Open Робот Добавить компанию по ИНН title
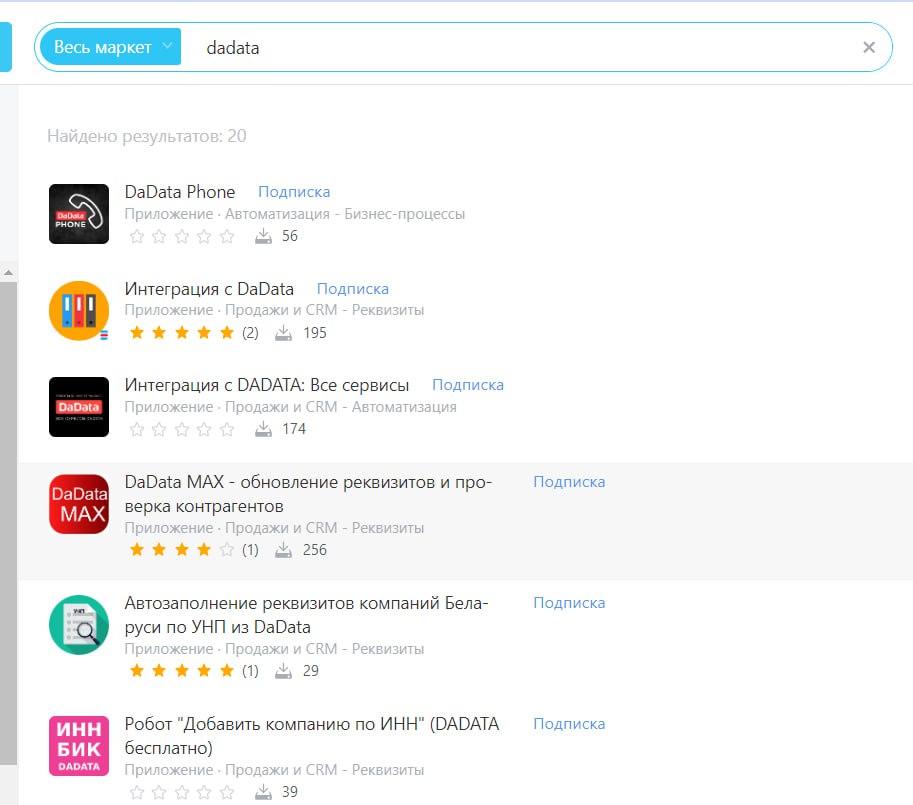913x805 pixels. coord(312,736)
